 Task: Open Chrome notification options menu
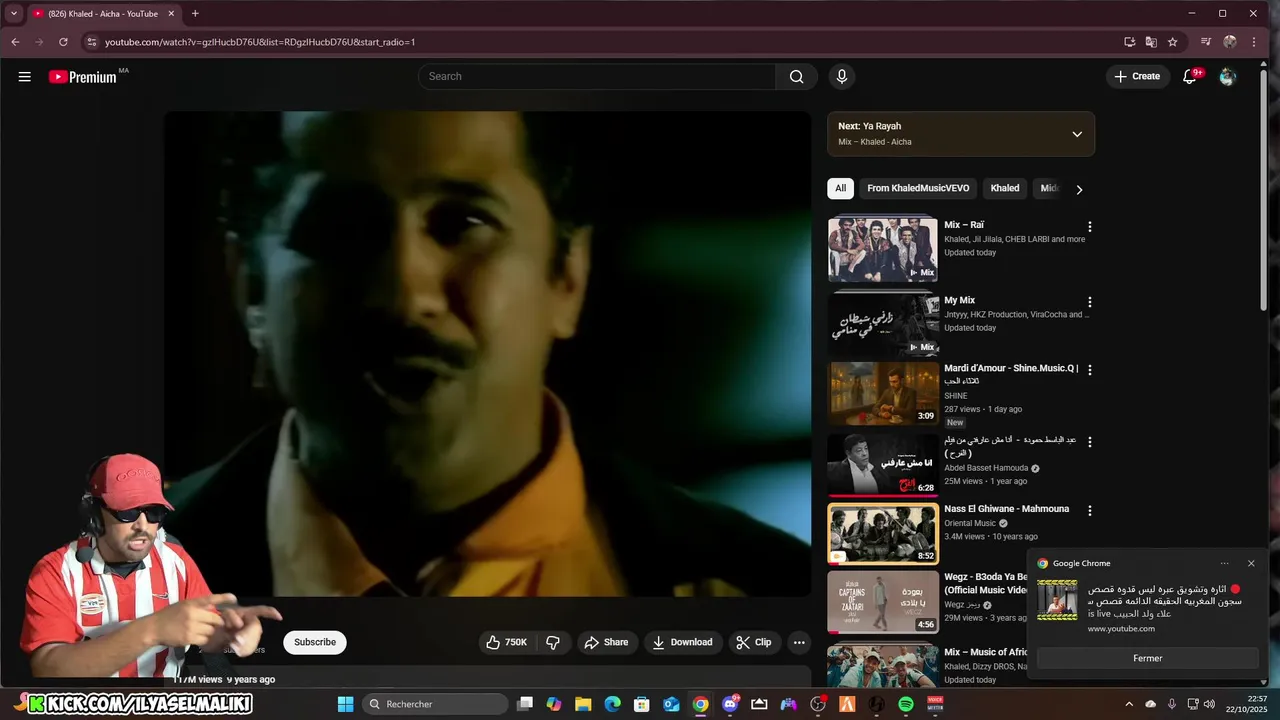[x=1224, y=563]
